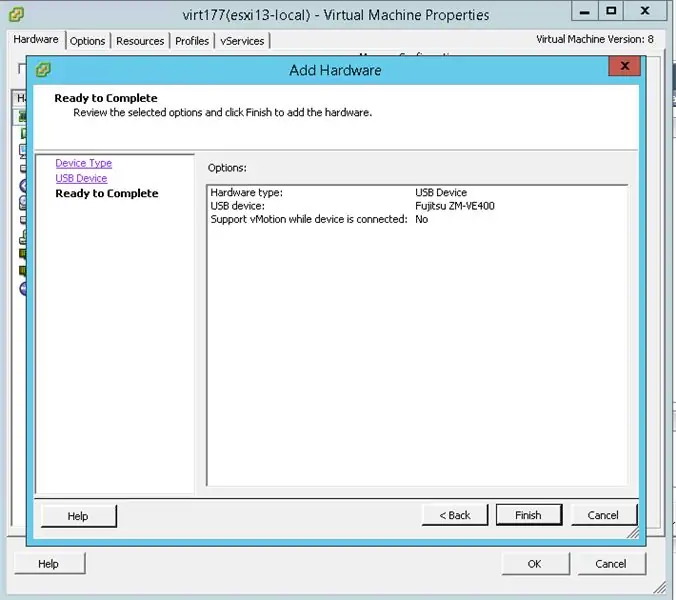Click the Virtual Machine Properties title icon
Image resolution: width=676 pixels, height=600 pixels.
(x=16, y=15)
